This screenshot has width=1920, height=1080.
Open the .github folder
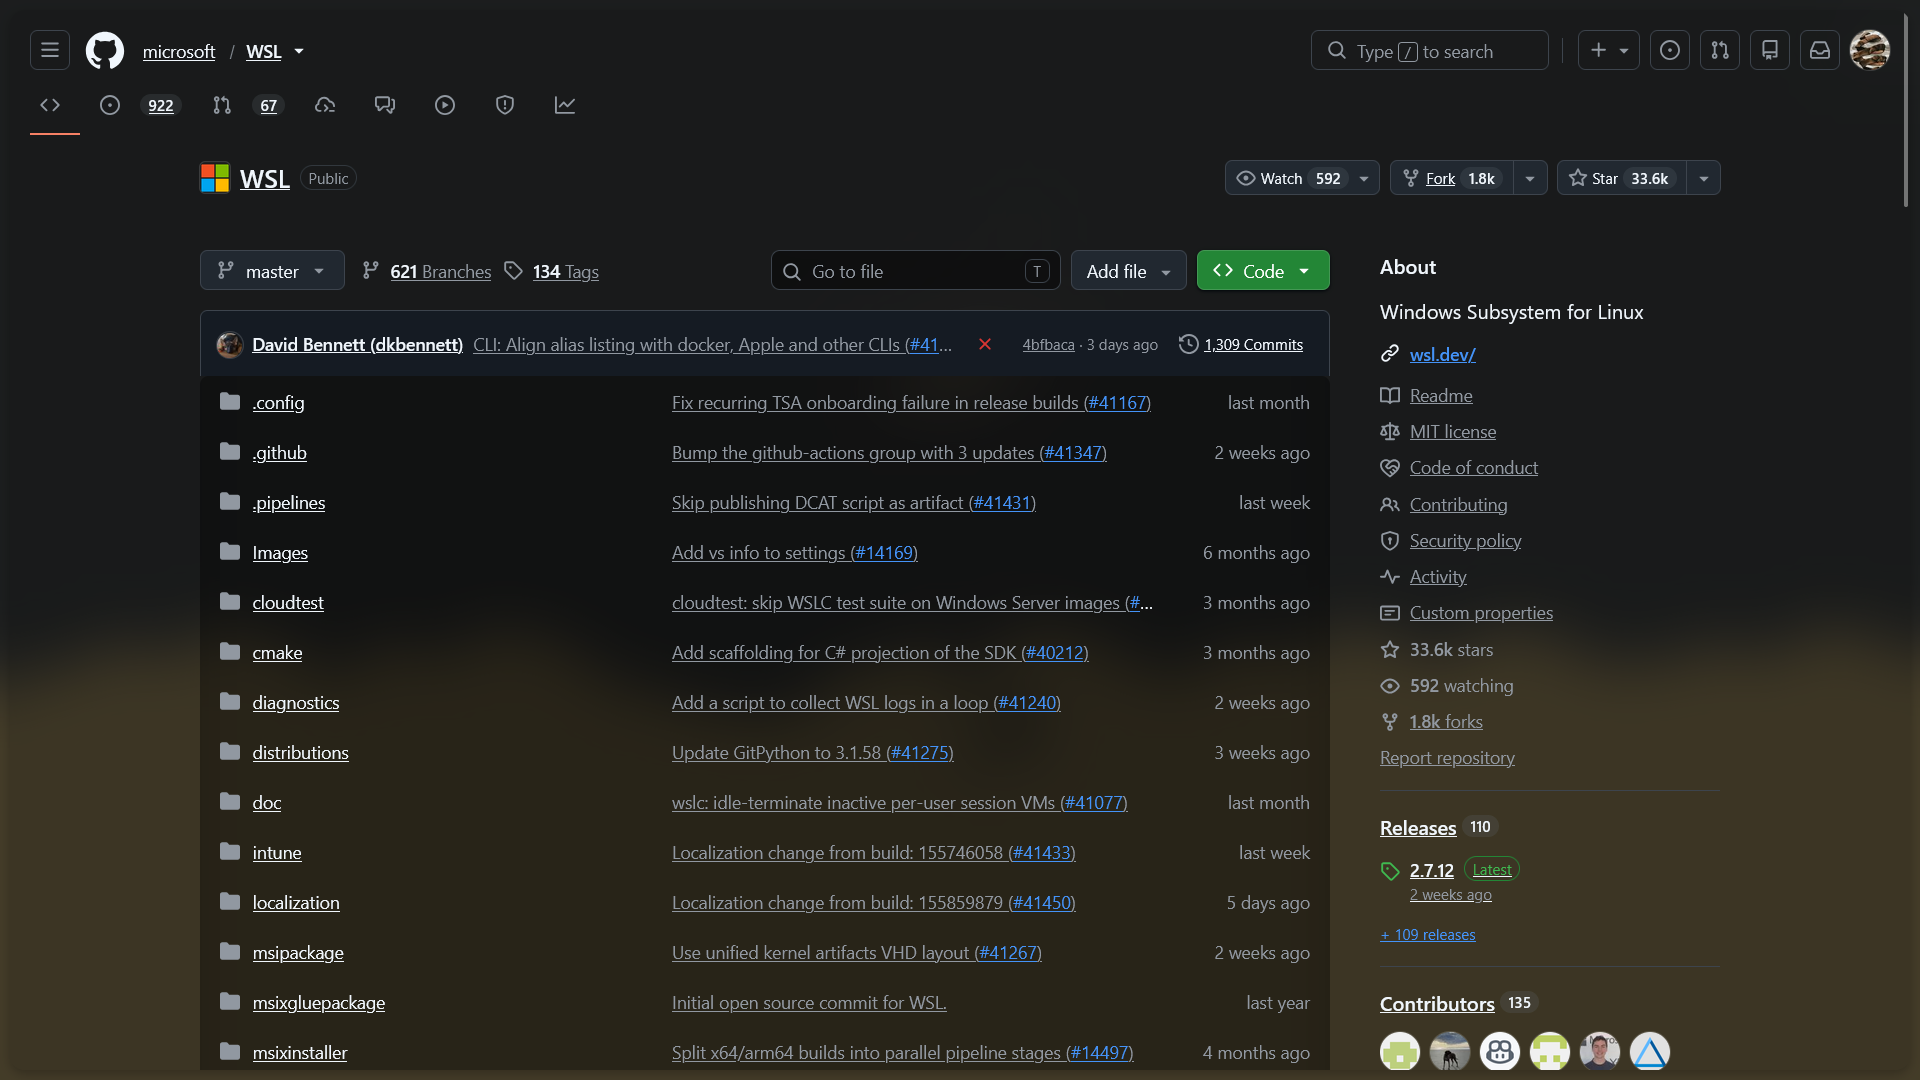point(279,452)
